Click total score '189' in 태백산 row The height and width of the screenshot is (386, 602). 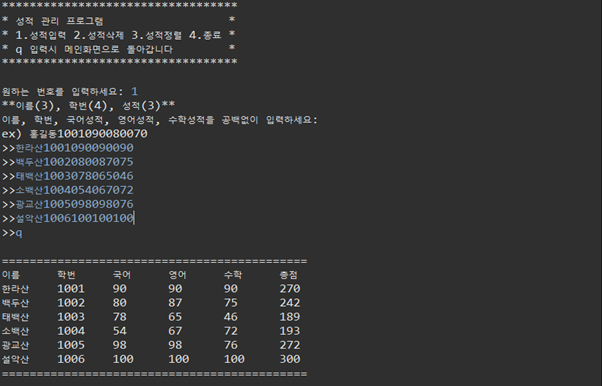tap(290, 317)
